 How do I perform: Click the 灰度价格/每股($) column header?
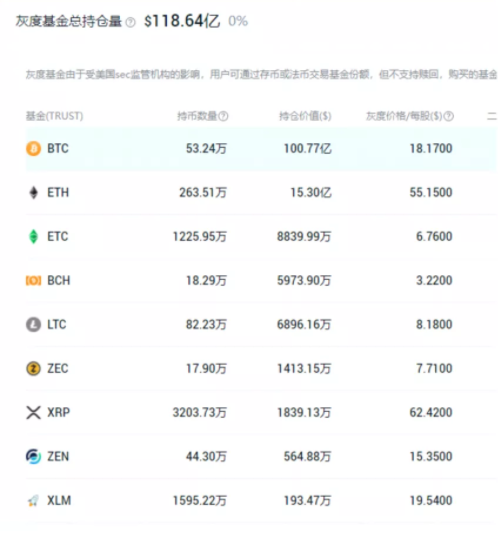404,116
